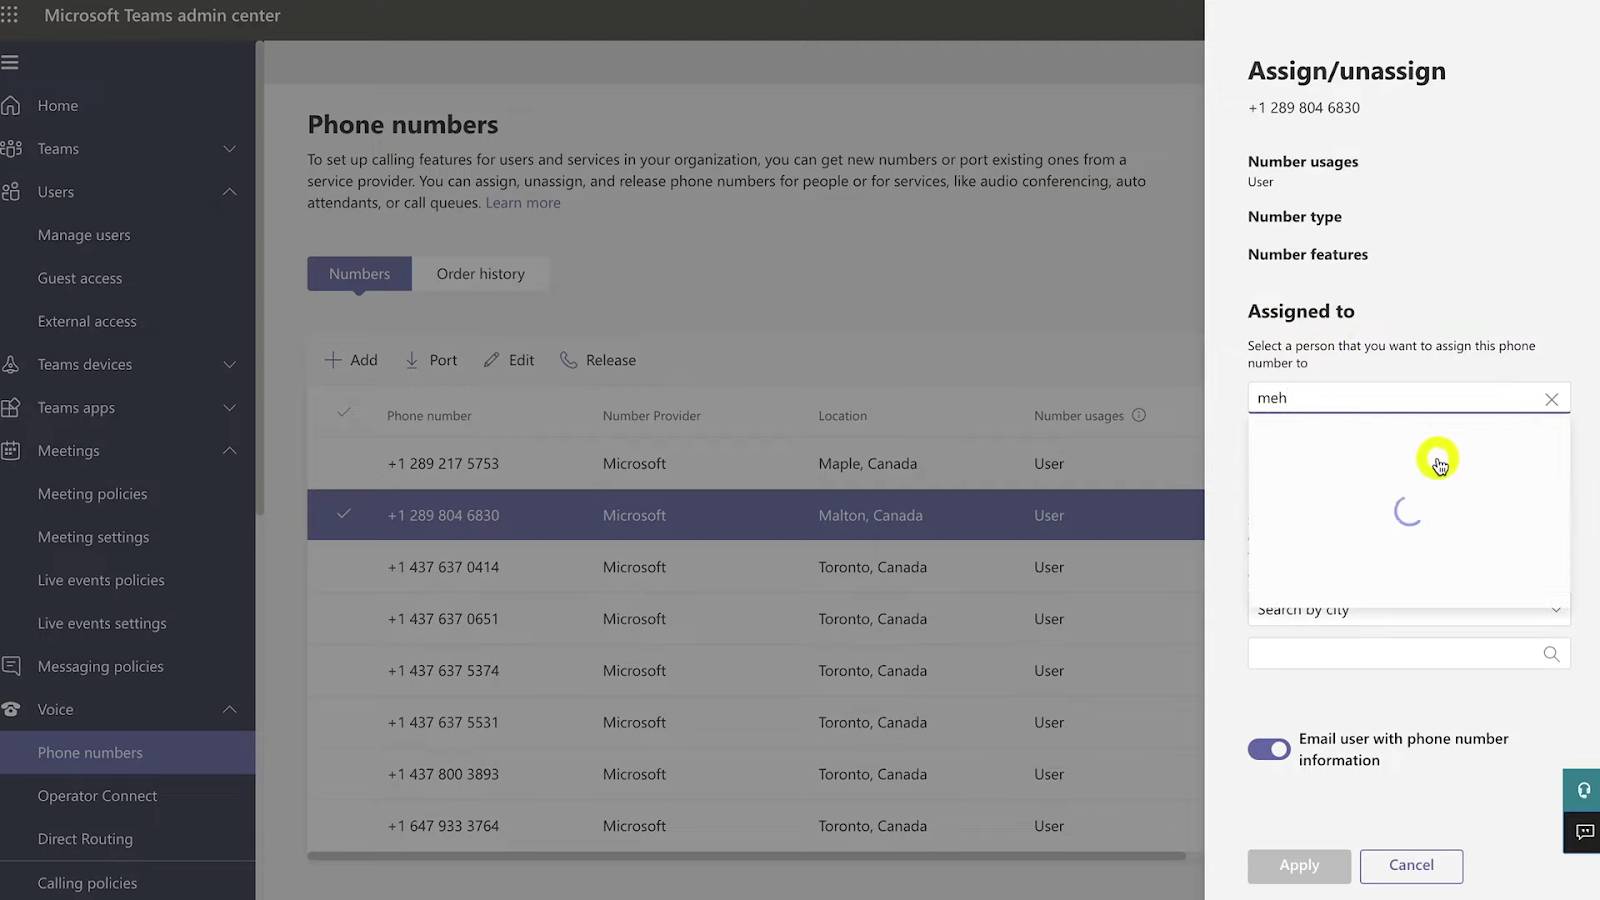This screenshot has height=900, width=1600.
Task: Expand the Teams apps chevron
Action: click(229, 408)
